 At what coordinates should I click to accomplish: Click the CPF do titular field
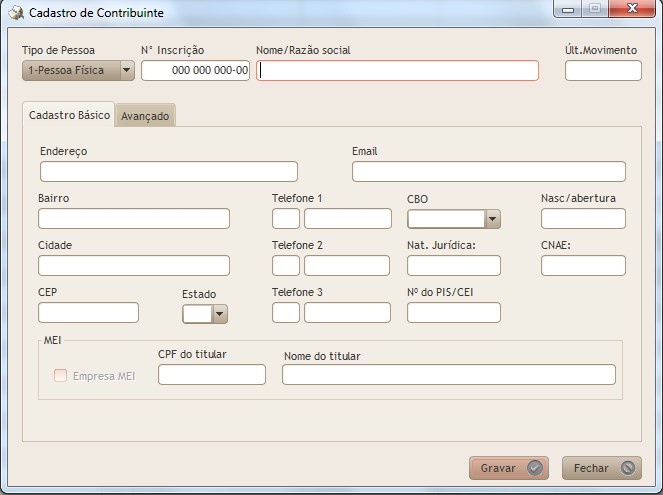click(212, 374)
